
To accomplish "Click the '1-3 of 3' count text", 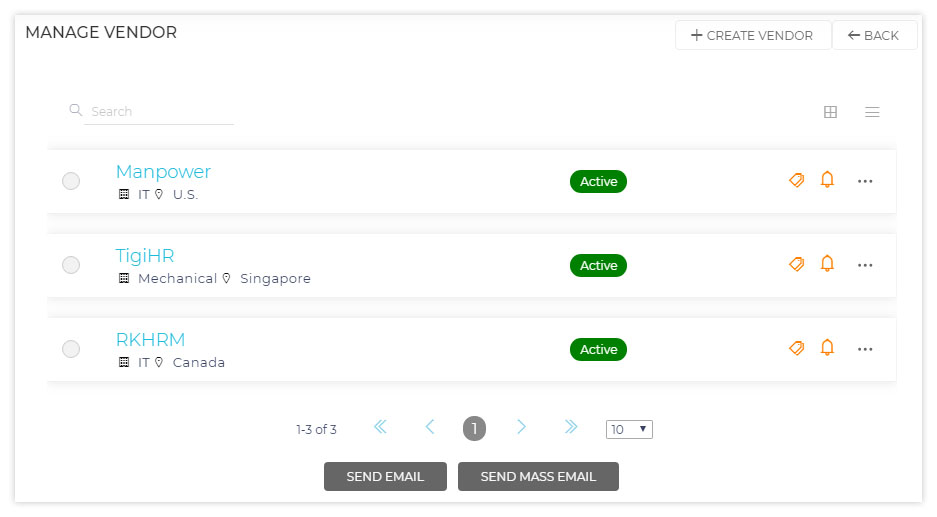I will point(316,429).
